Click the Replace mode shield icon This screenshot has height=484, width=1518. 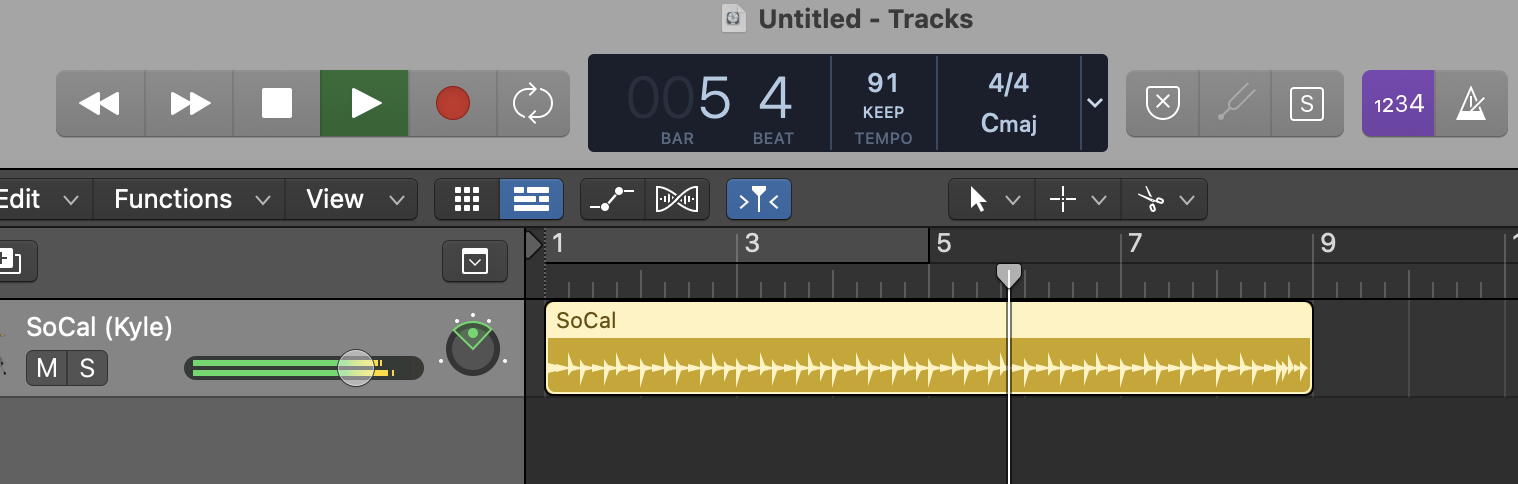tap(1162, 103)
